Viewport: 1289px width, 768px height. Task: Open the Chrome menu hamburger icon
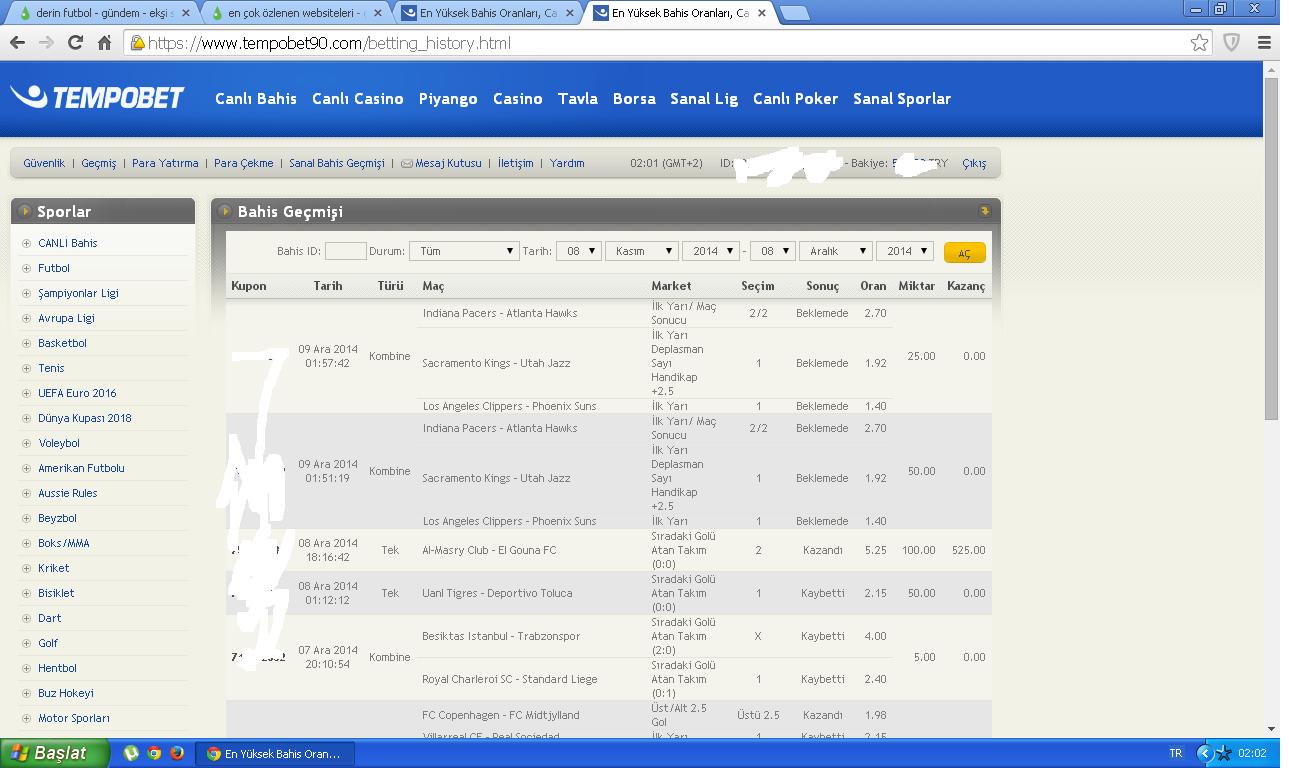1264,43
